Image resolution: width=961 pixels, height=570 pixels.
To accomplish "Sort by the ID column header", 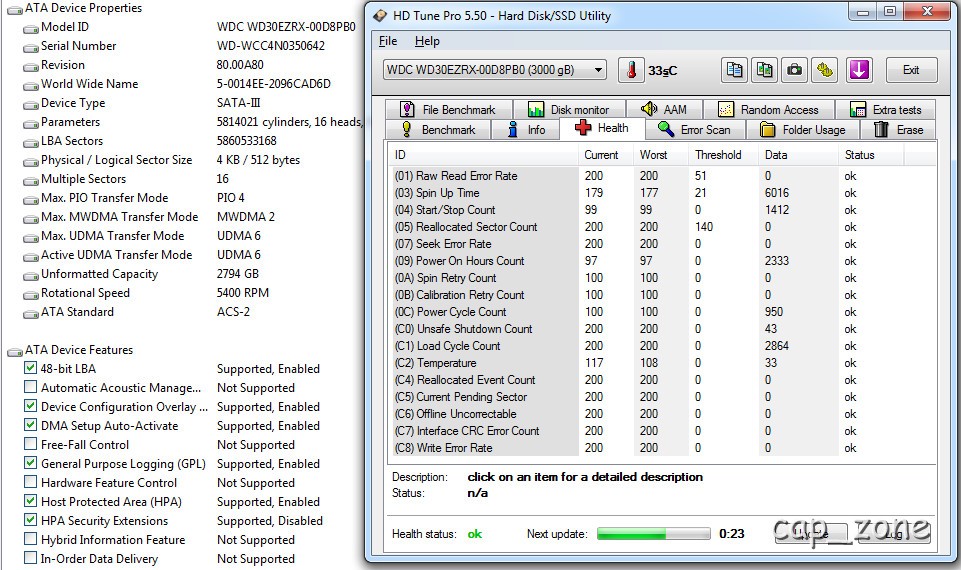I will pos(484,155).
